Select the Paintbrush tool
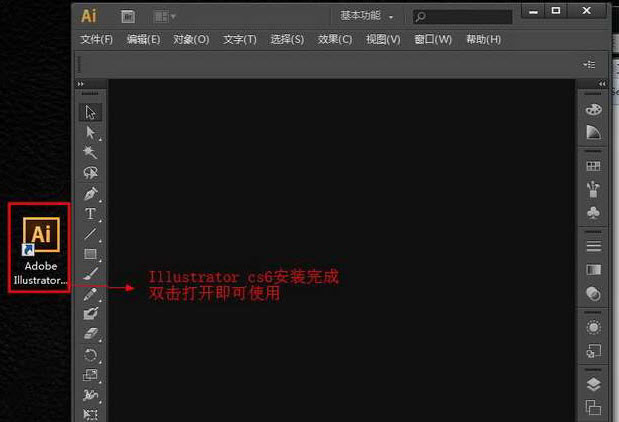Screen dimensions: 619x422 tap(90, 274)
